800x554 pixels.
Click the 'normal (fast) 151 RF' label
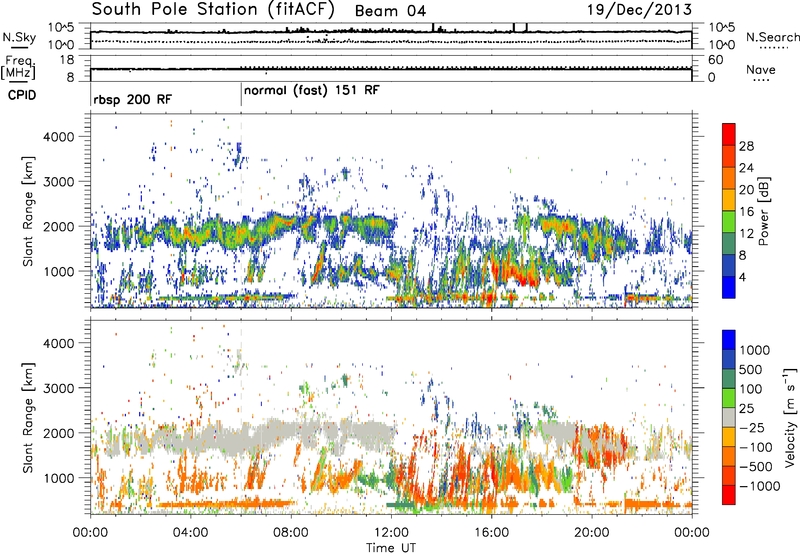312,91
